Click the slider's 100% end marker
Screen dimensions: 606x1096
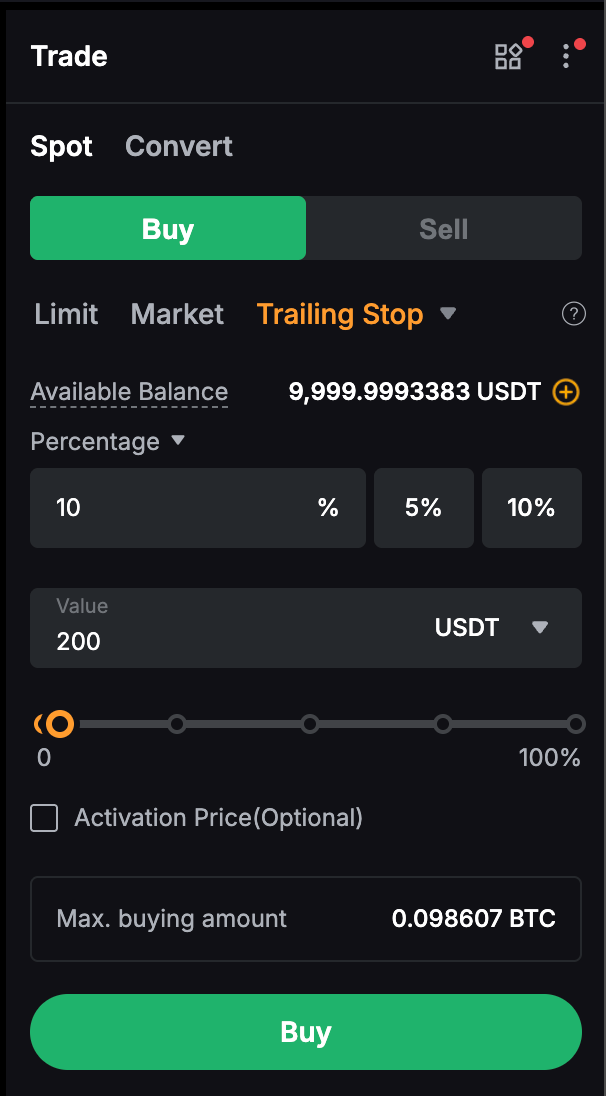[x=575, y=724]
